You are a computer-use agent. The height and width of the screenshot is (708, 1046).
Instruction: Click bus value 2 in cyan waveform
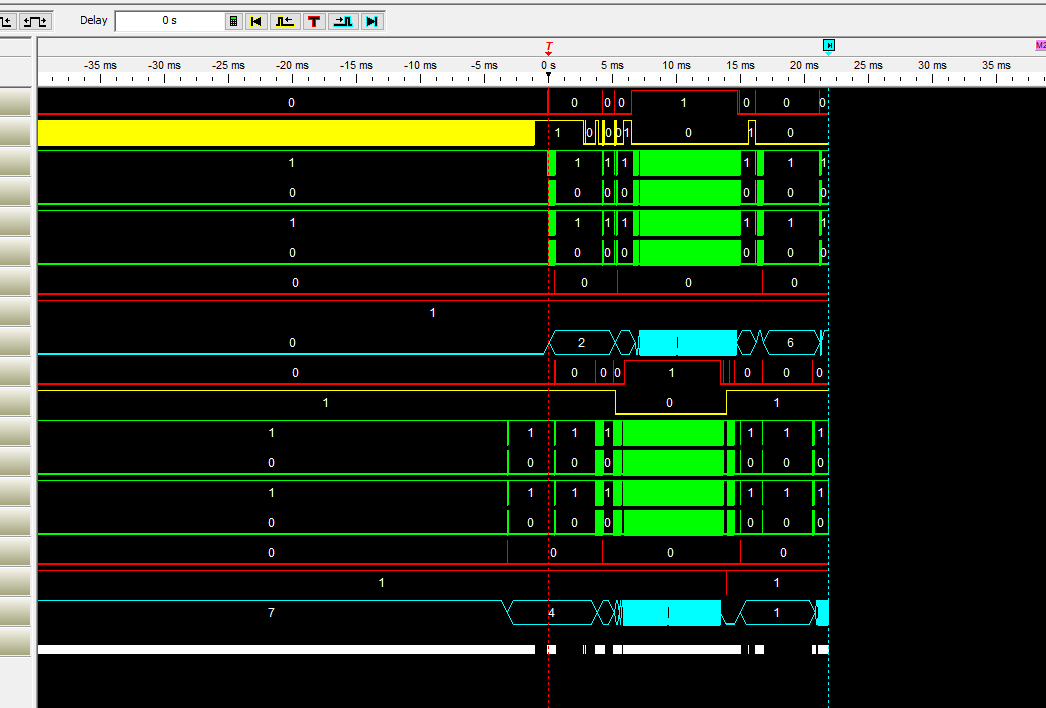tap(581, 342)
